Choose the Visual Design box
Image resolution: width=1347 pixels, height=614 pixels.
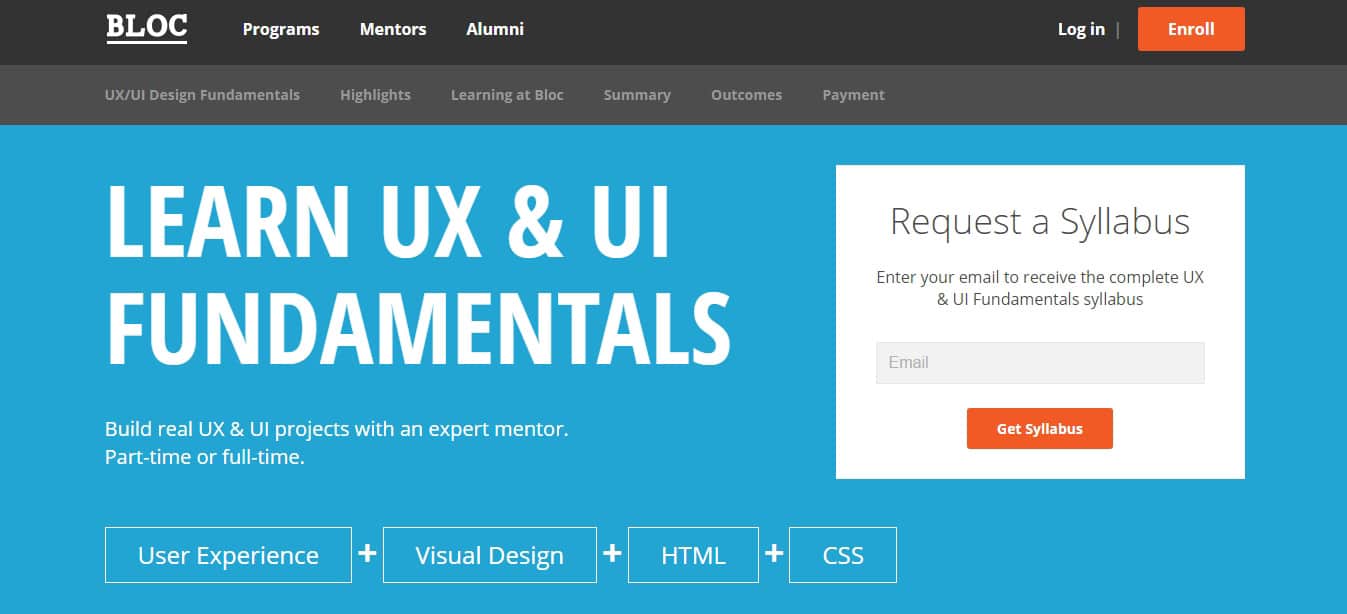(x=489, y=555)
